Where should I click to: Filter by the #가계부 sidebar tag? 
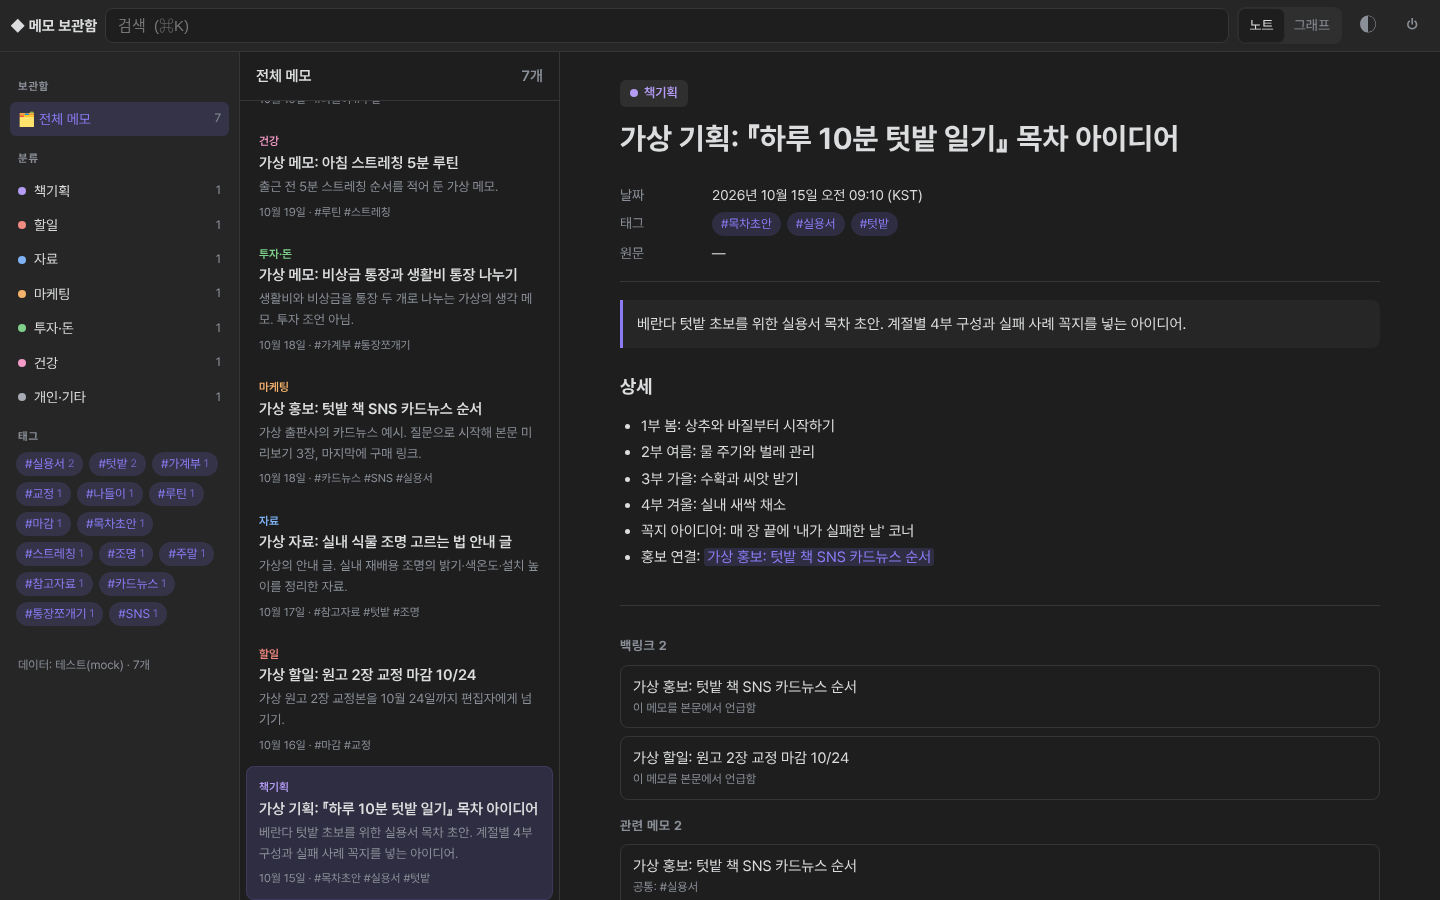185,464
